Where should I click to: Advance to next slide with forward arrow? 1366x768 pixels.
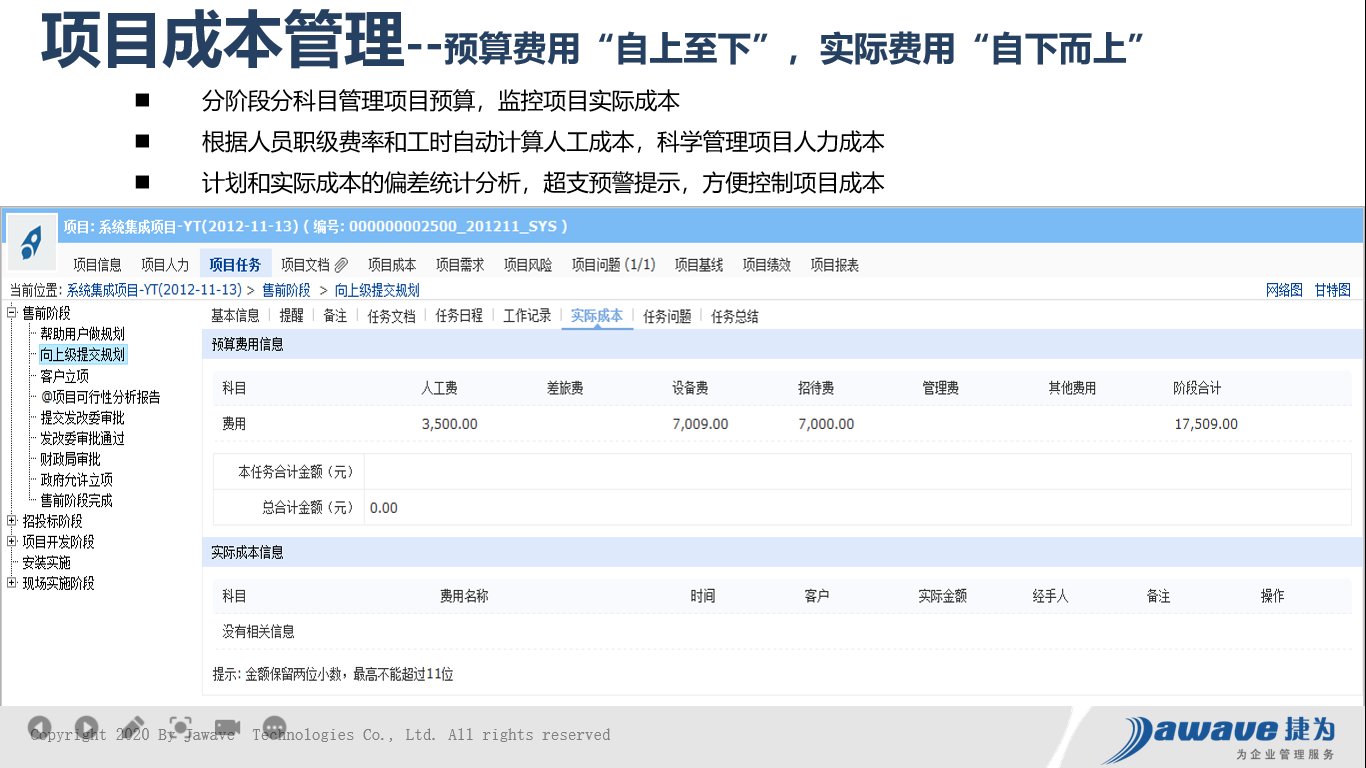(x=86, y=728)
